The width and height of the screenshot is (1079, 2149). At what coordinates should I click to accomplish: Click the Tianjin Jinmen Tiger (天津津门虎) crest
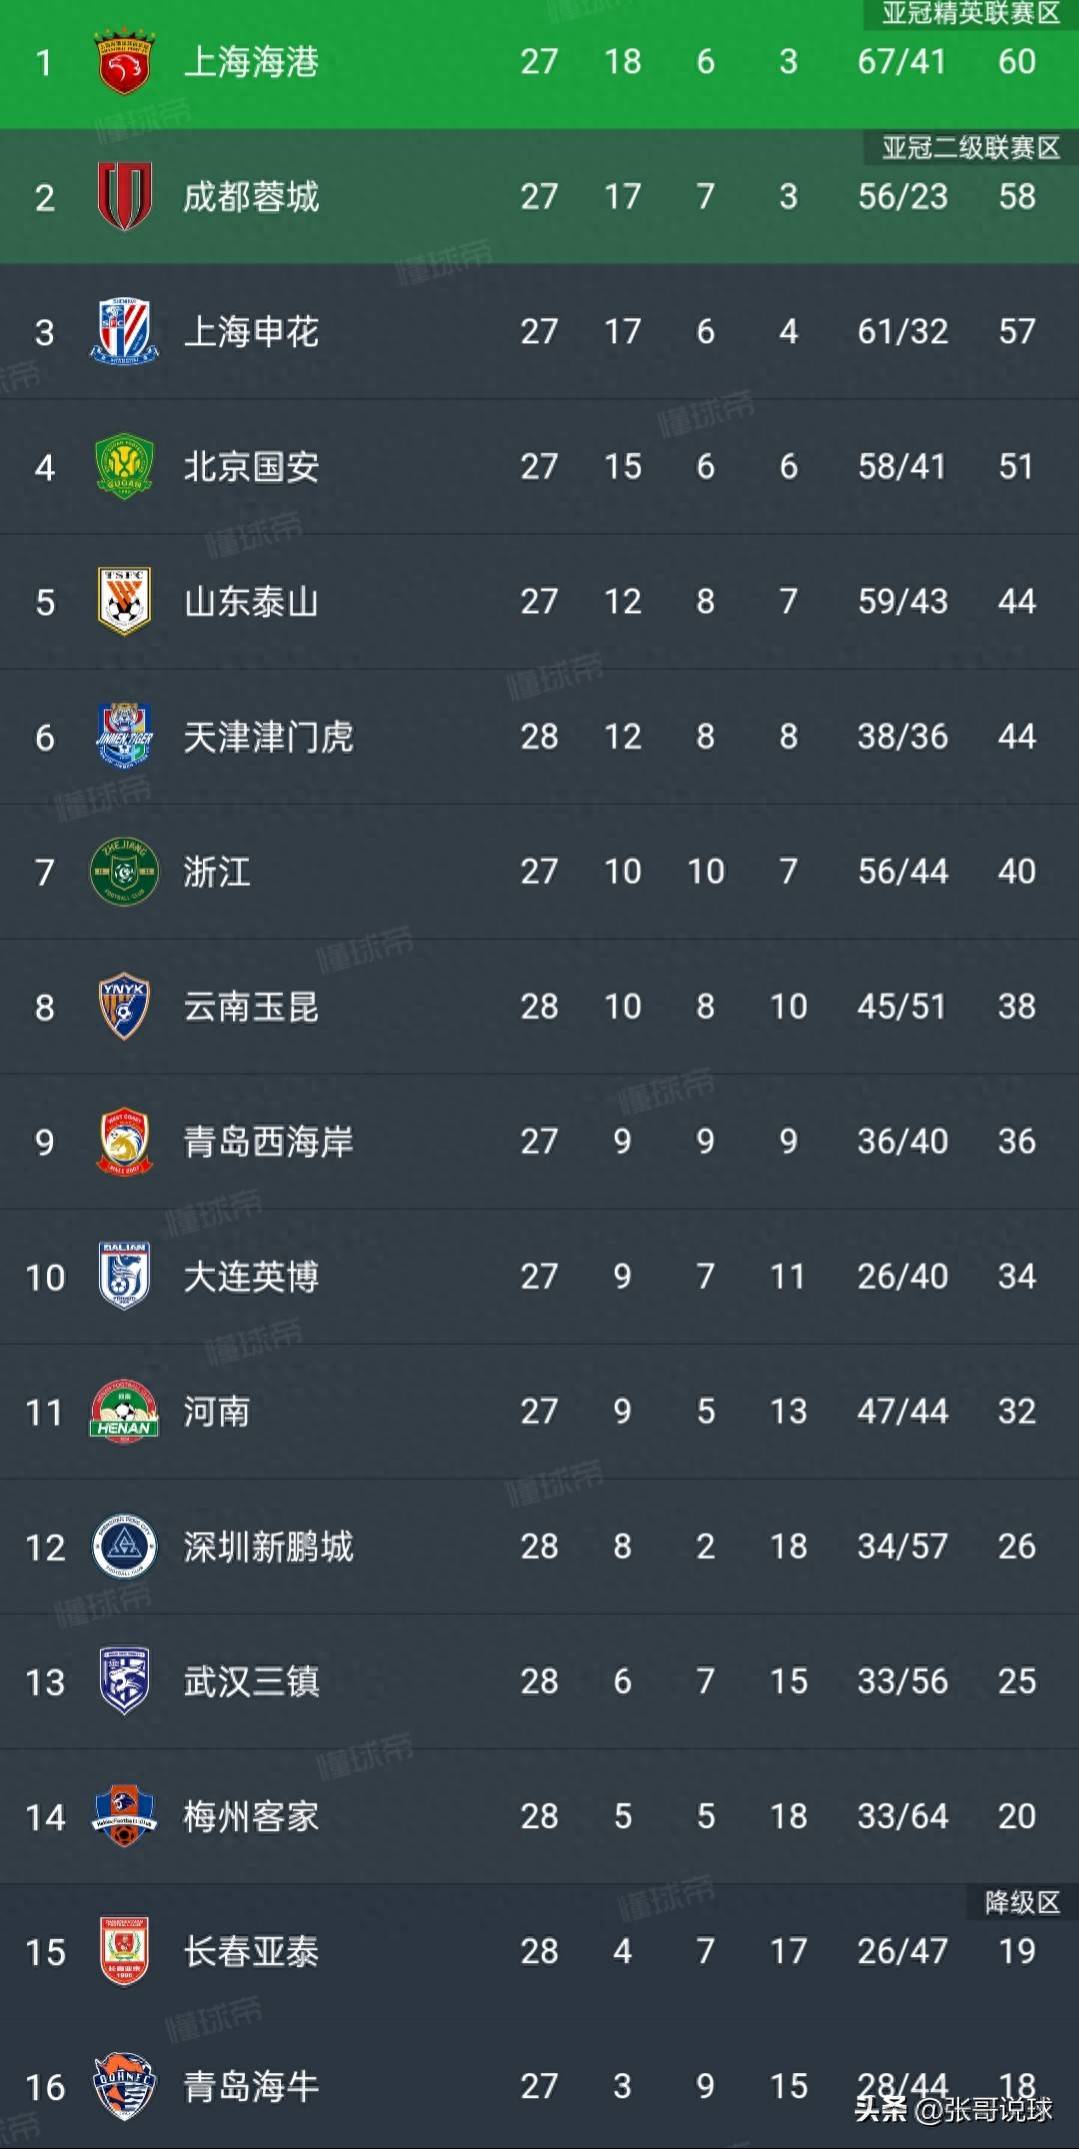click(x=124, y=736)
